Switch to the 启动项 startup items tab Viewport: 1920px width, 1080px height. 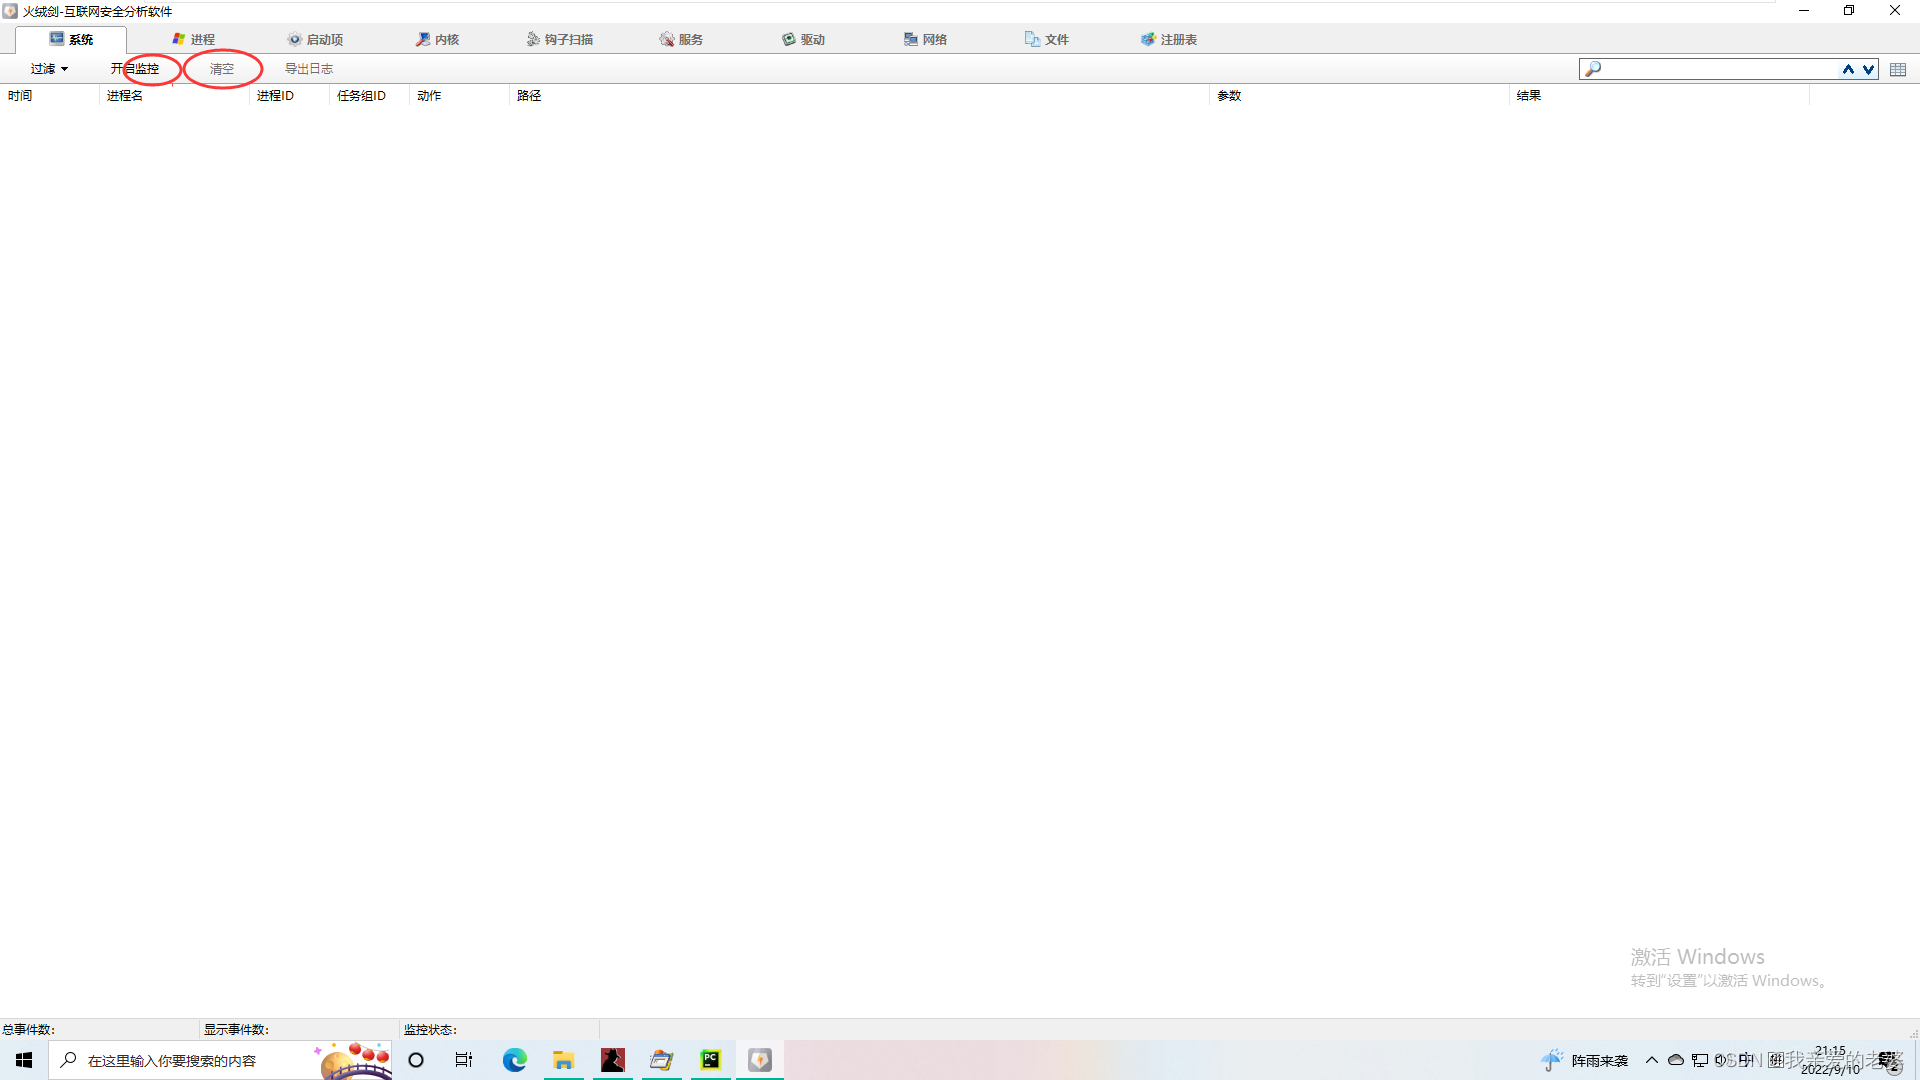(x=315, y=39)
